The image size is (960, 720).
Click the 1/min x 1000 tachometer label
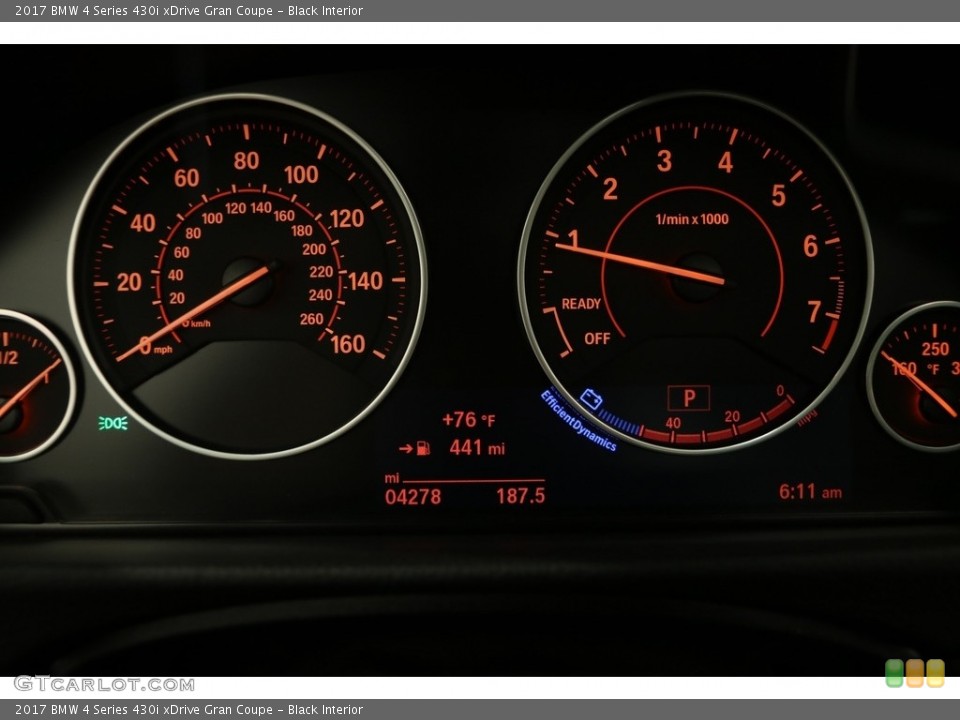pyautogui.click(x=692, y=219)
